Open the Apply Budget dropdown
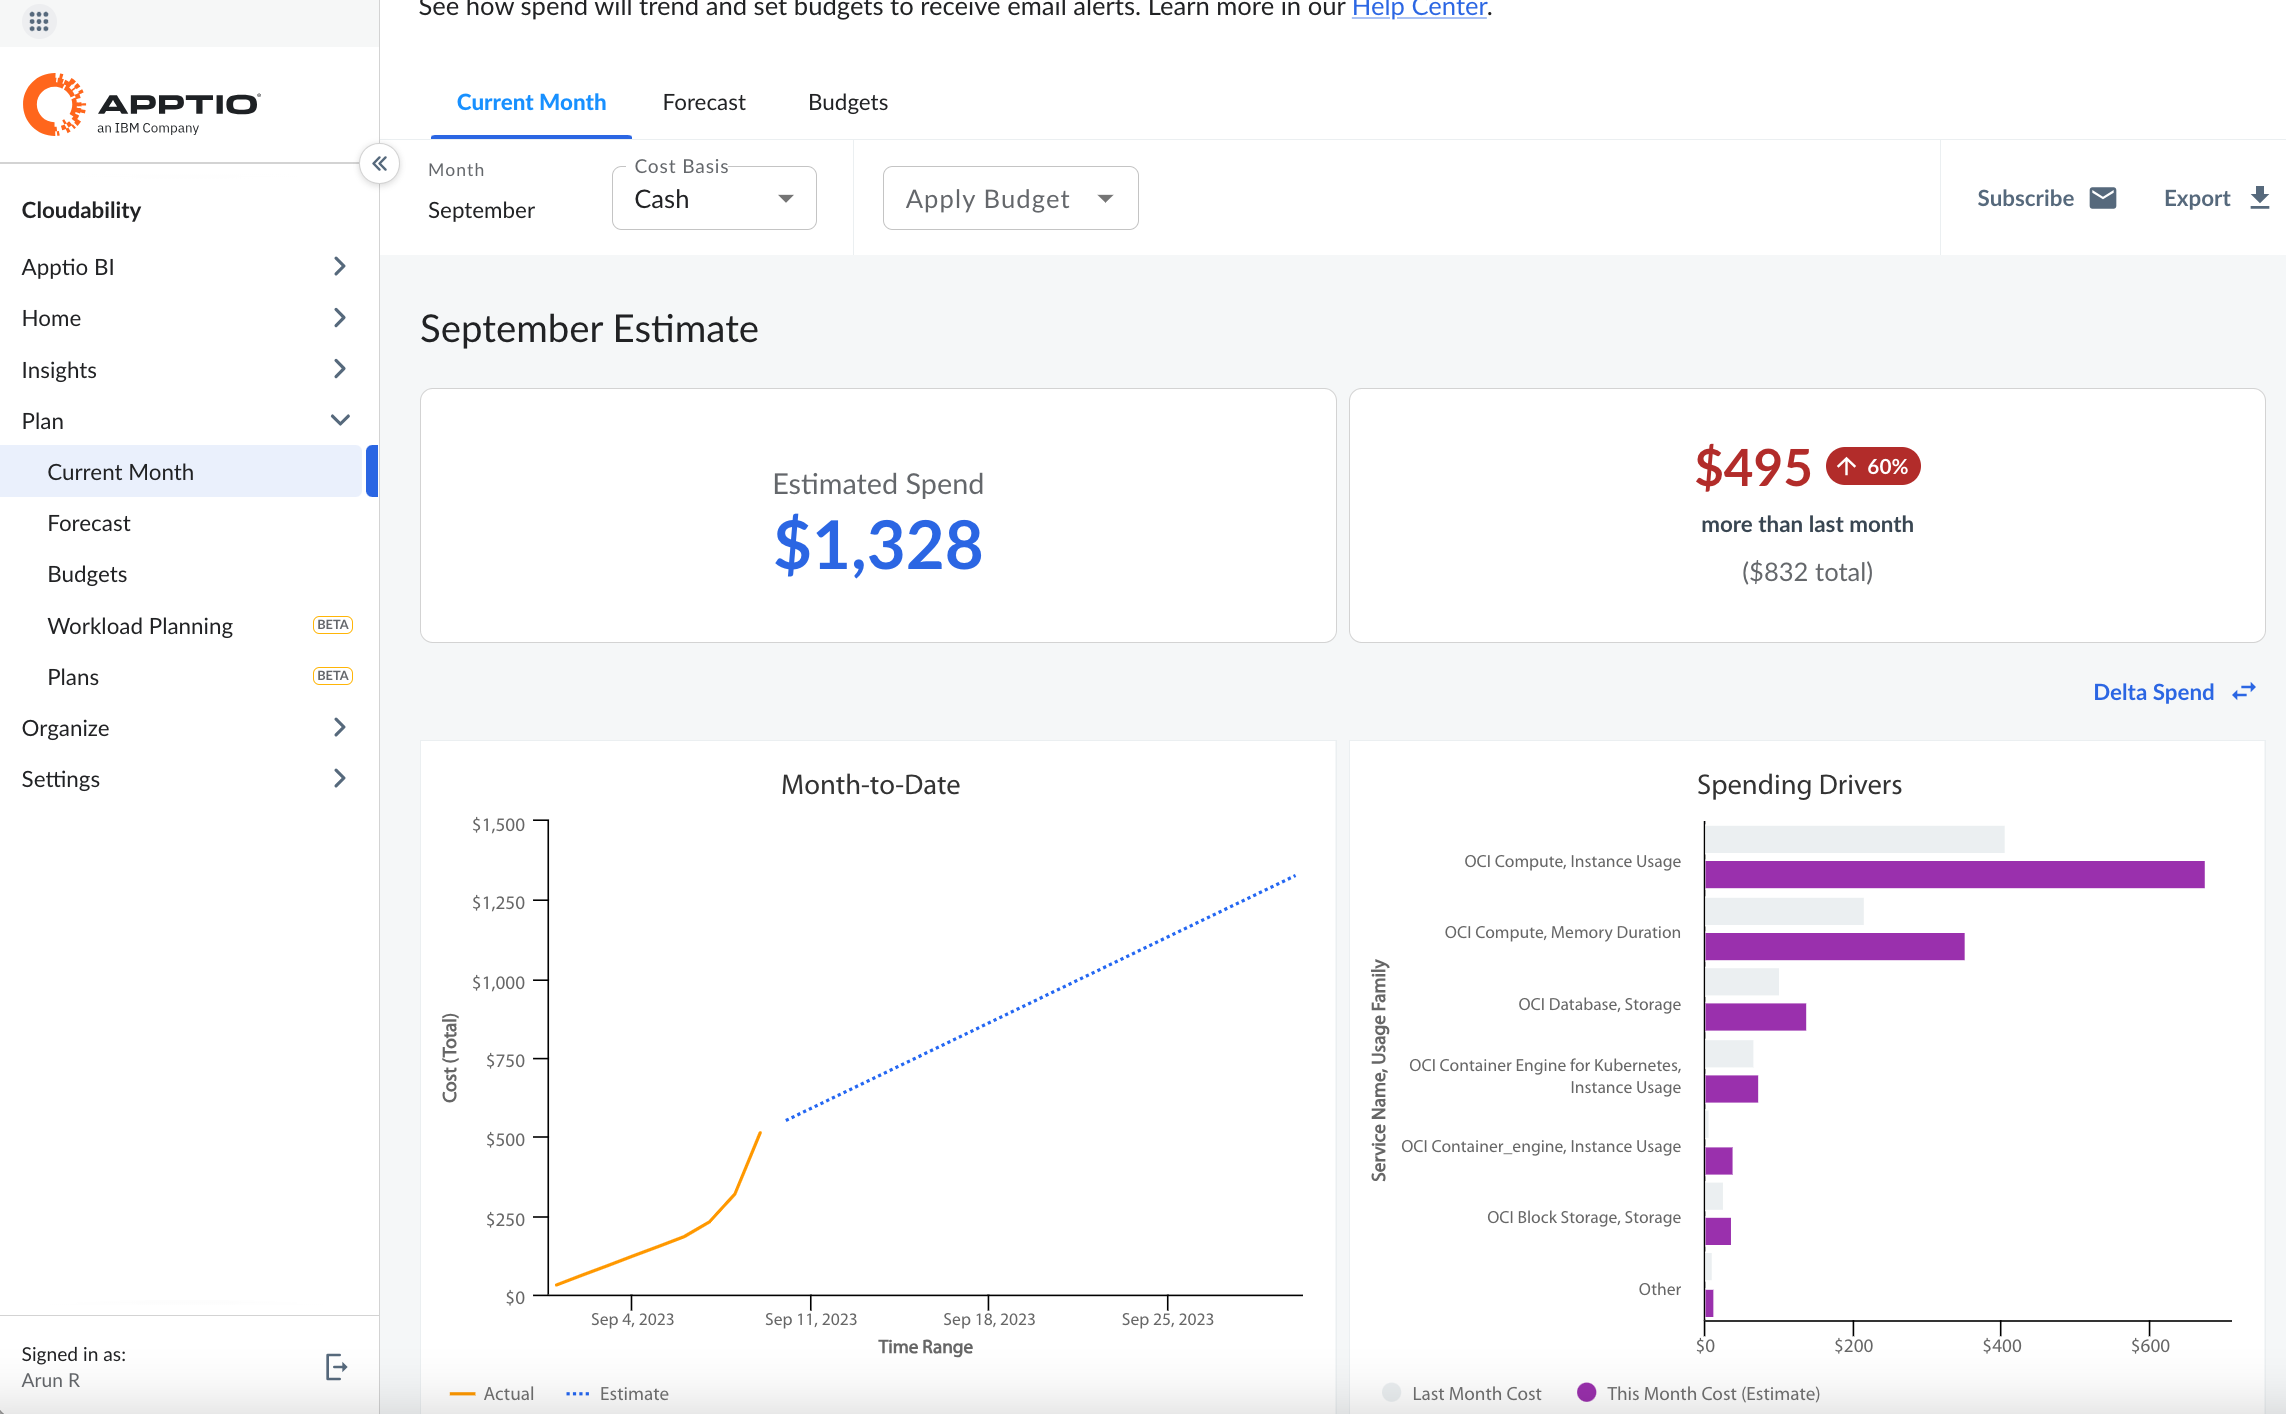Screen dimensions: 2286x1414 (1009, 197)
